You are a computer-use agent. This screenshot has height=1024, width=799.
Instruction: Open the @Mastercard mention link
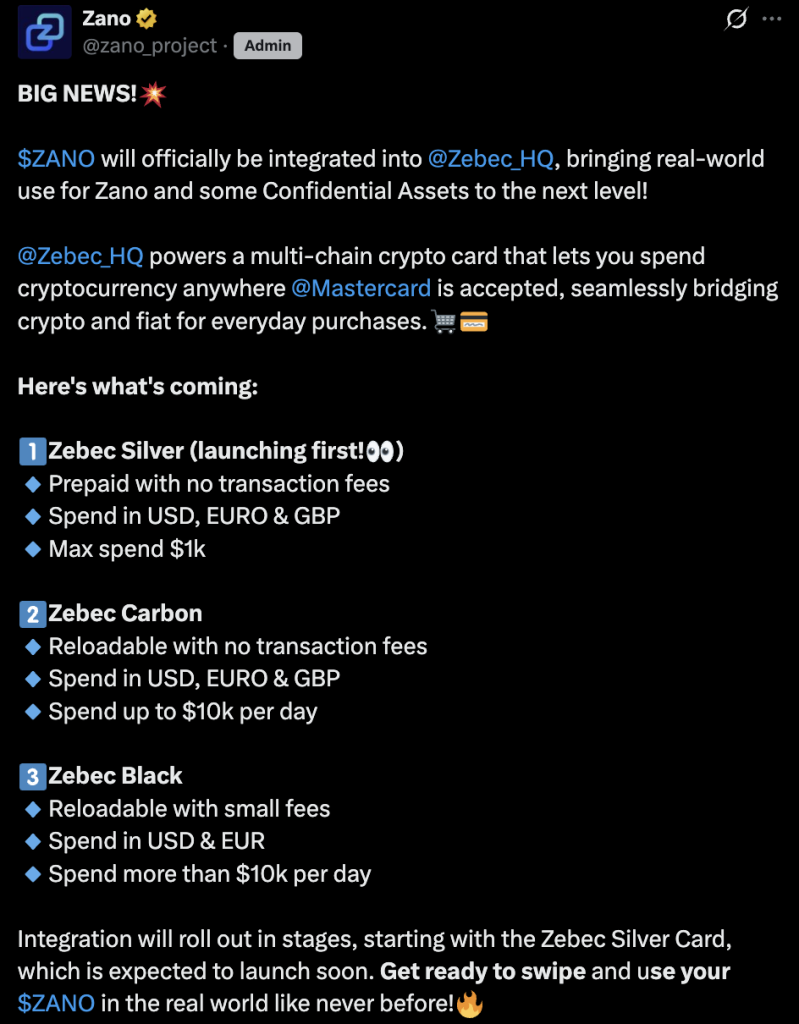click(361, 288)
